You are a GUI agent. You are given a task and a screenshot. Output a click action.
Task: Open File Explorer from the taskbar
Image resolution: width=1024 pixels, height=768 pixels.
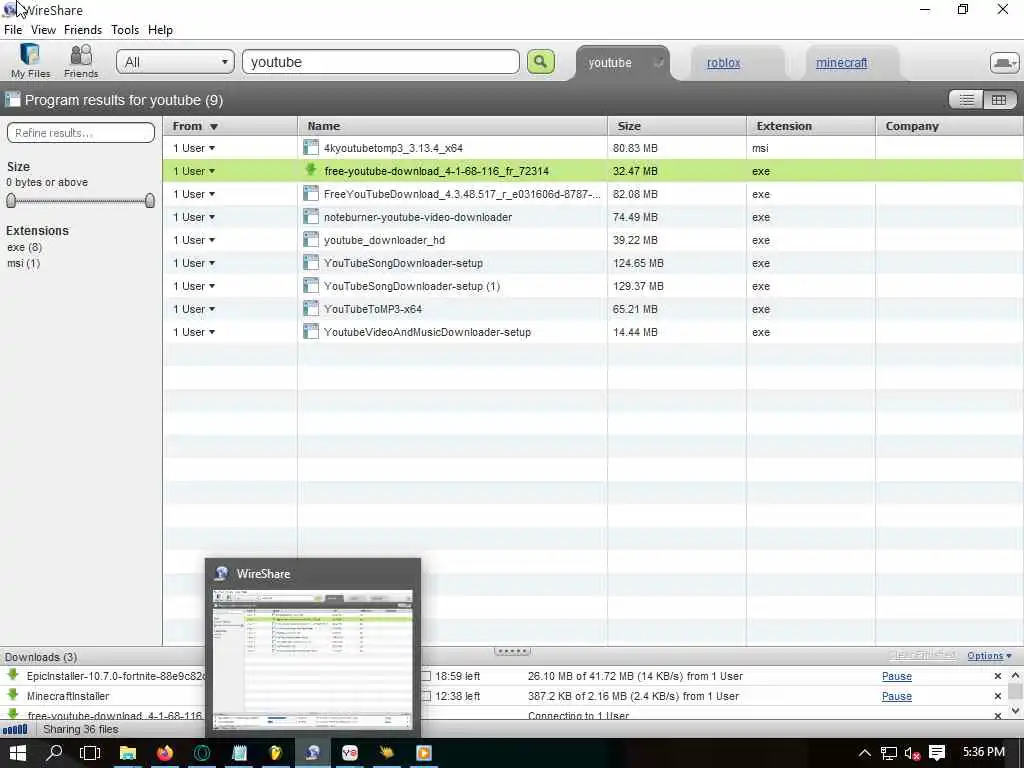click(127, 753)
